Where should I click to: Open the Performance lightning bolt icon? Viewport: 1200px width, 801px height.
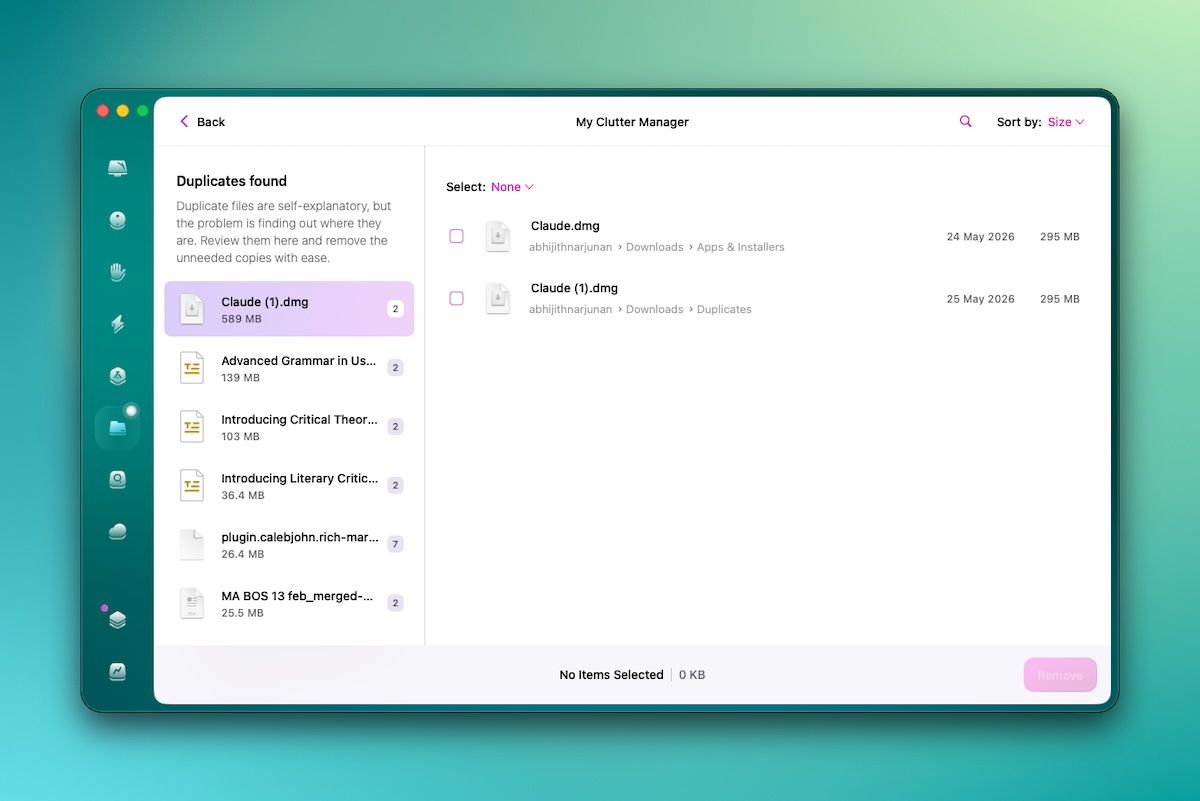(117, 324)
